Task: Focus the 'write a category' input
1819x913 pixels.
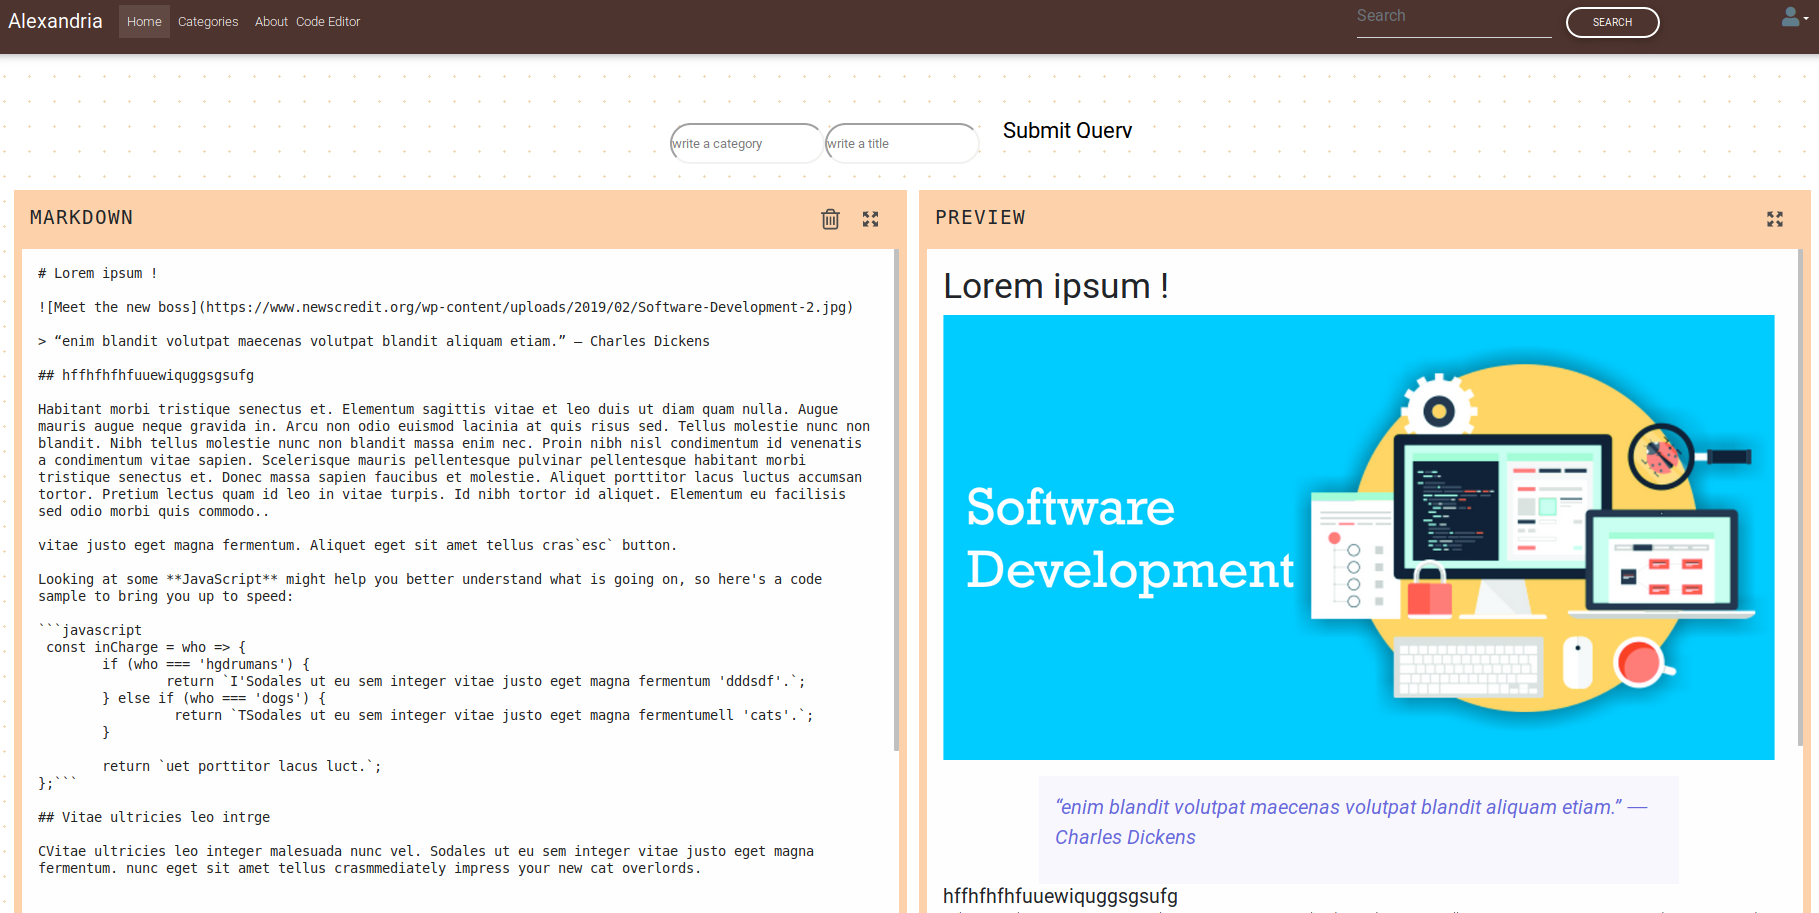Action: [x=746, y=143]
